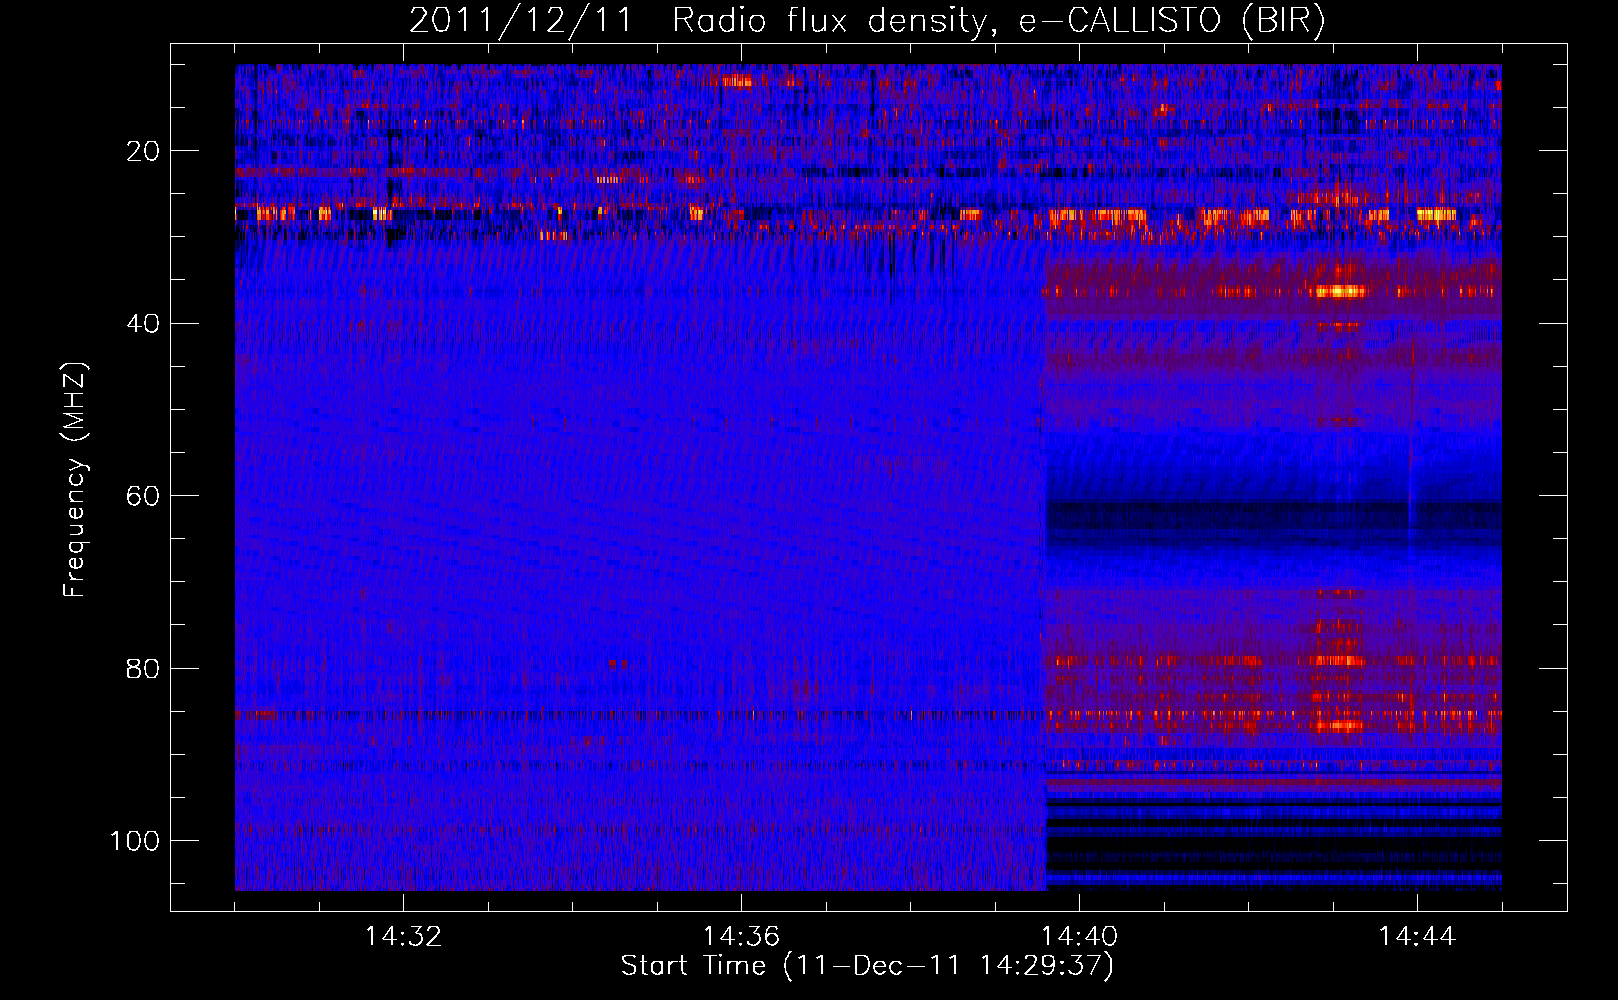Click the '14:44' time tick label
Image resolution: width=1618 pixels, height=1000 pixels.
(x=1417, y=937)
